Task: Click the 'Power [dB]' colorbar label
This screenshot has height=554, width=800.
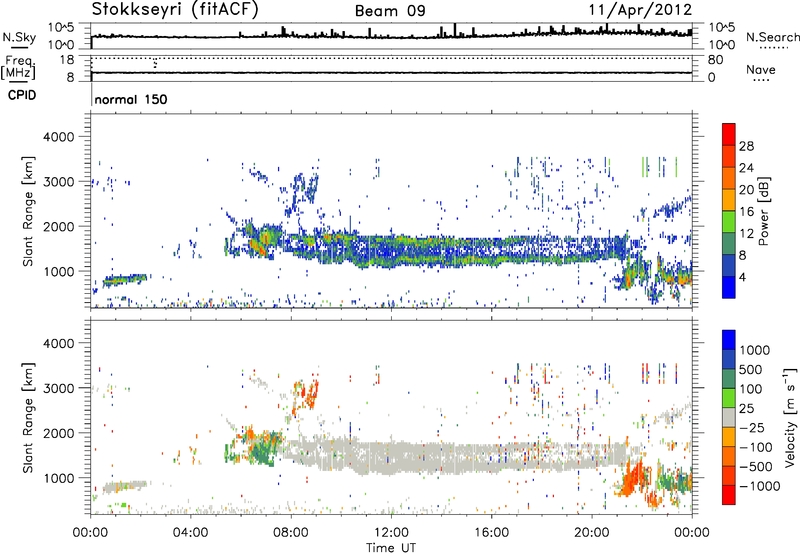Action: [764, 211]
